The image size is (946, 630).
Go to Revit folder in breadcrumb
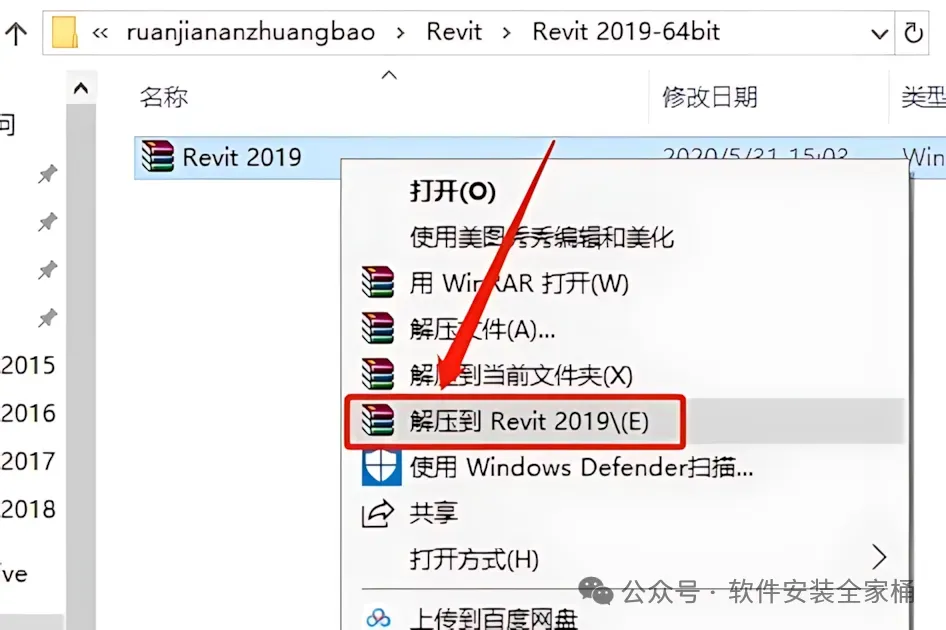click(x=454, y=31)
